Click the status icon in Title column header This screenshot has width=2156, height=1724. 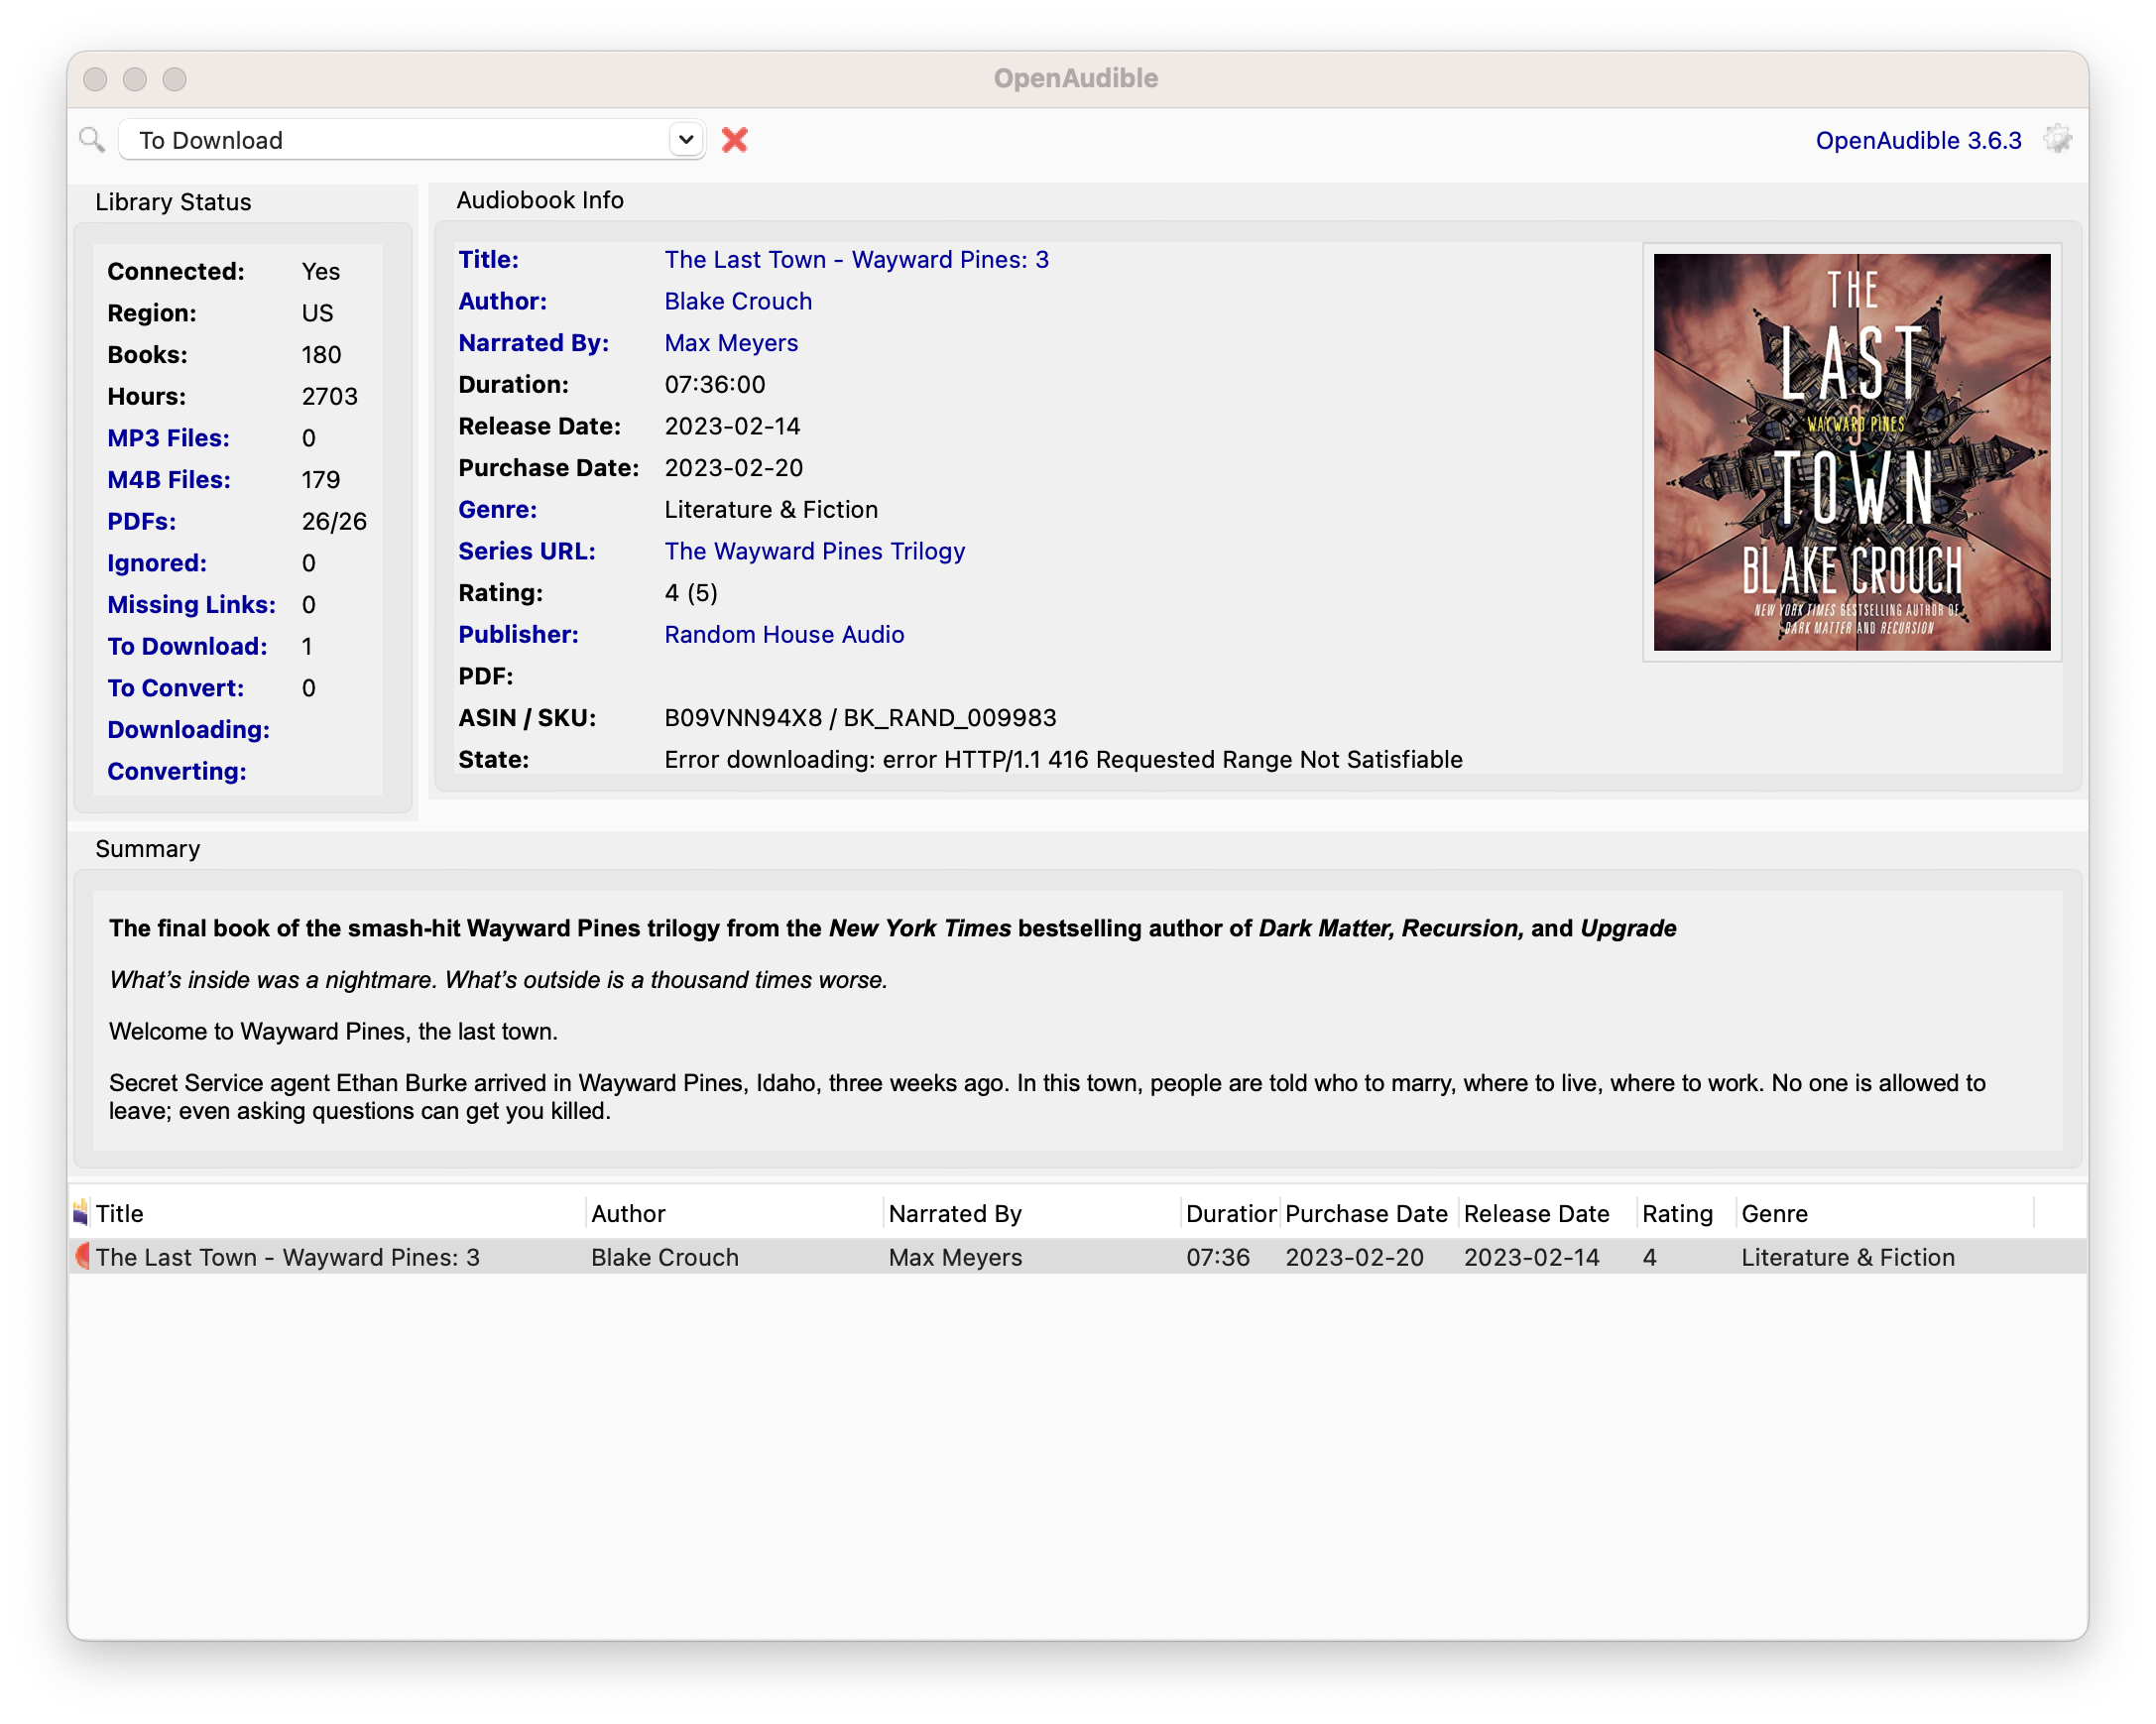click(x=81, y=1213)
